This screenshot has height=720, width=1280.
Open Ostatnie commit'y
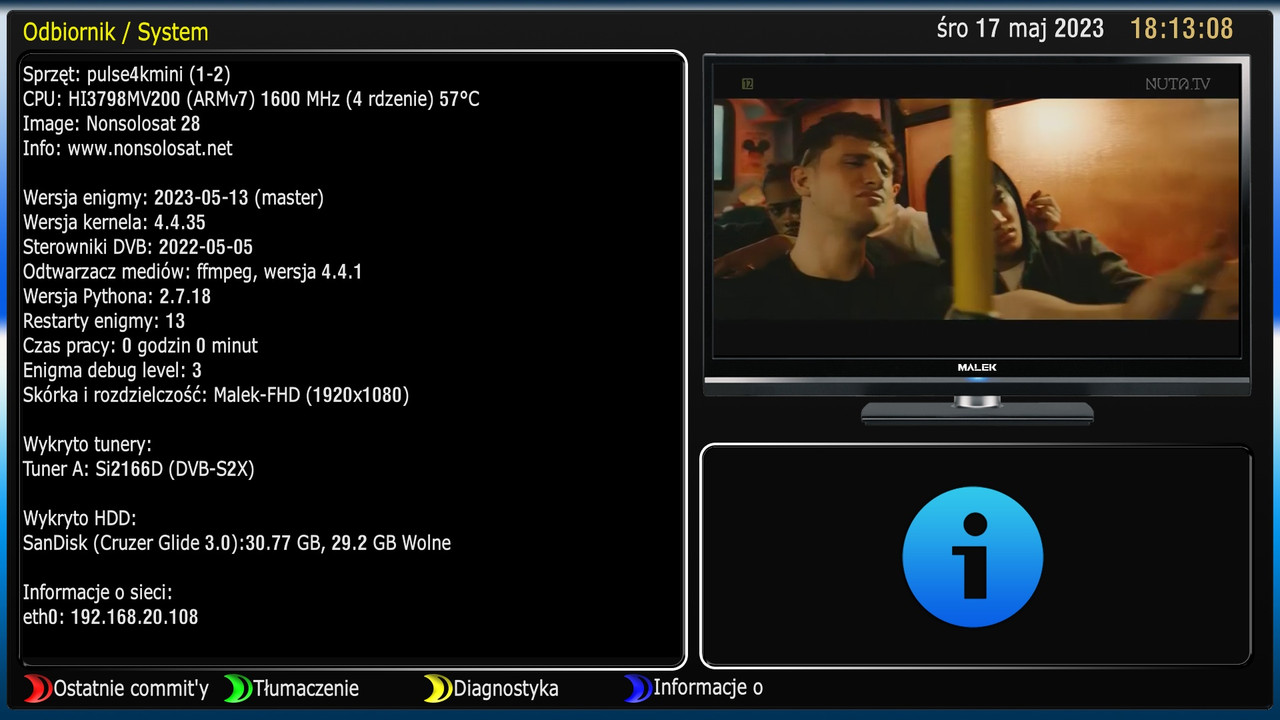click(131, 689)
